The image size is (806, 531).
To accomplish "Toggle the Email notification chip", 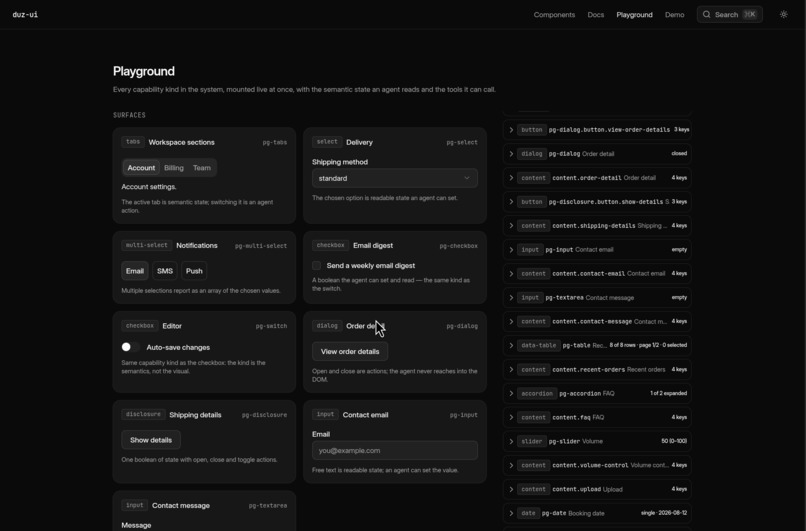I will coord(135,271).
